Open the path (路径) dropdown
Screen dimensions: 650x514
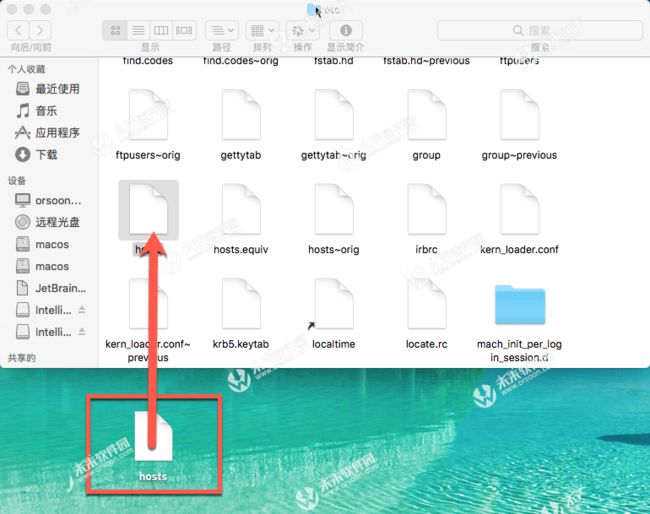pos(222,30)
